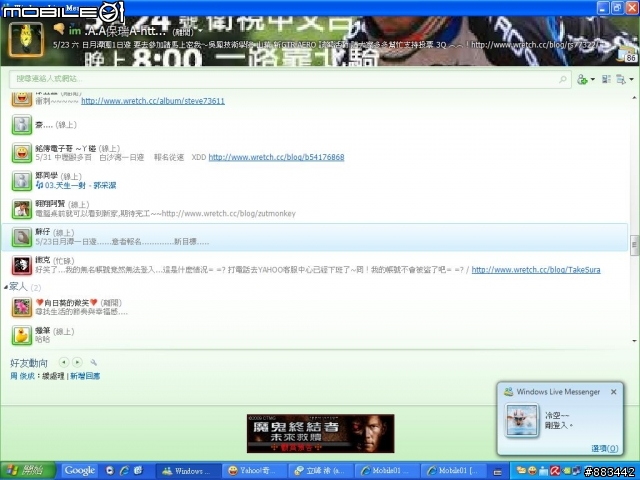Screen dimensions: 640x480
Task: Show next item in 好友動向
Action: pos(77,362)
